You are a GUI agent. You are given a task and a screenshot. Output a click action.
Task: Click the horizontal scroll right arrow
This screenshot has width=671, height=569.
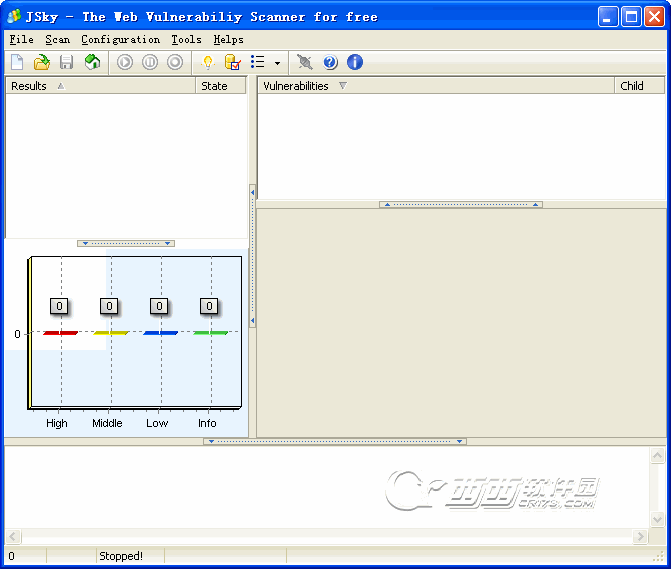(x=640, y=536)
